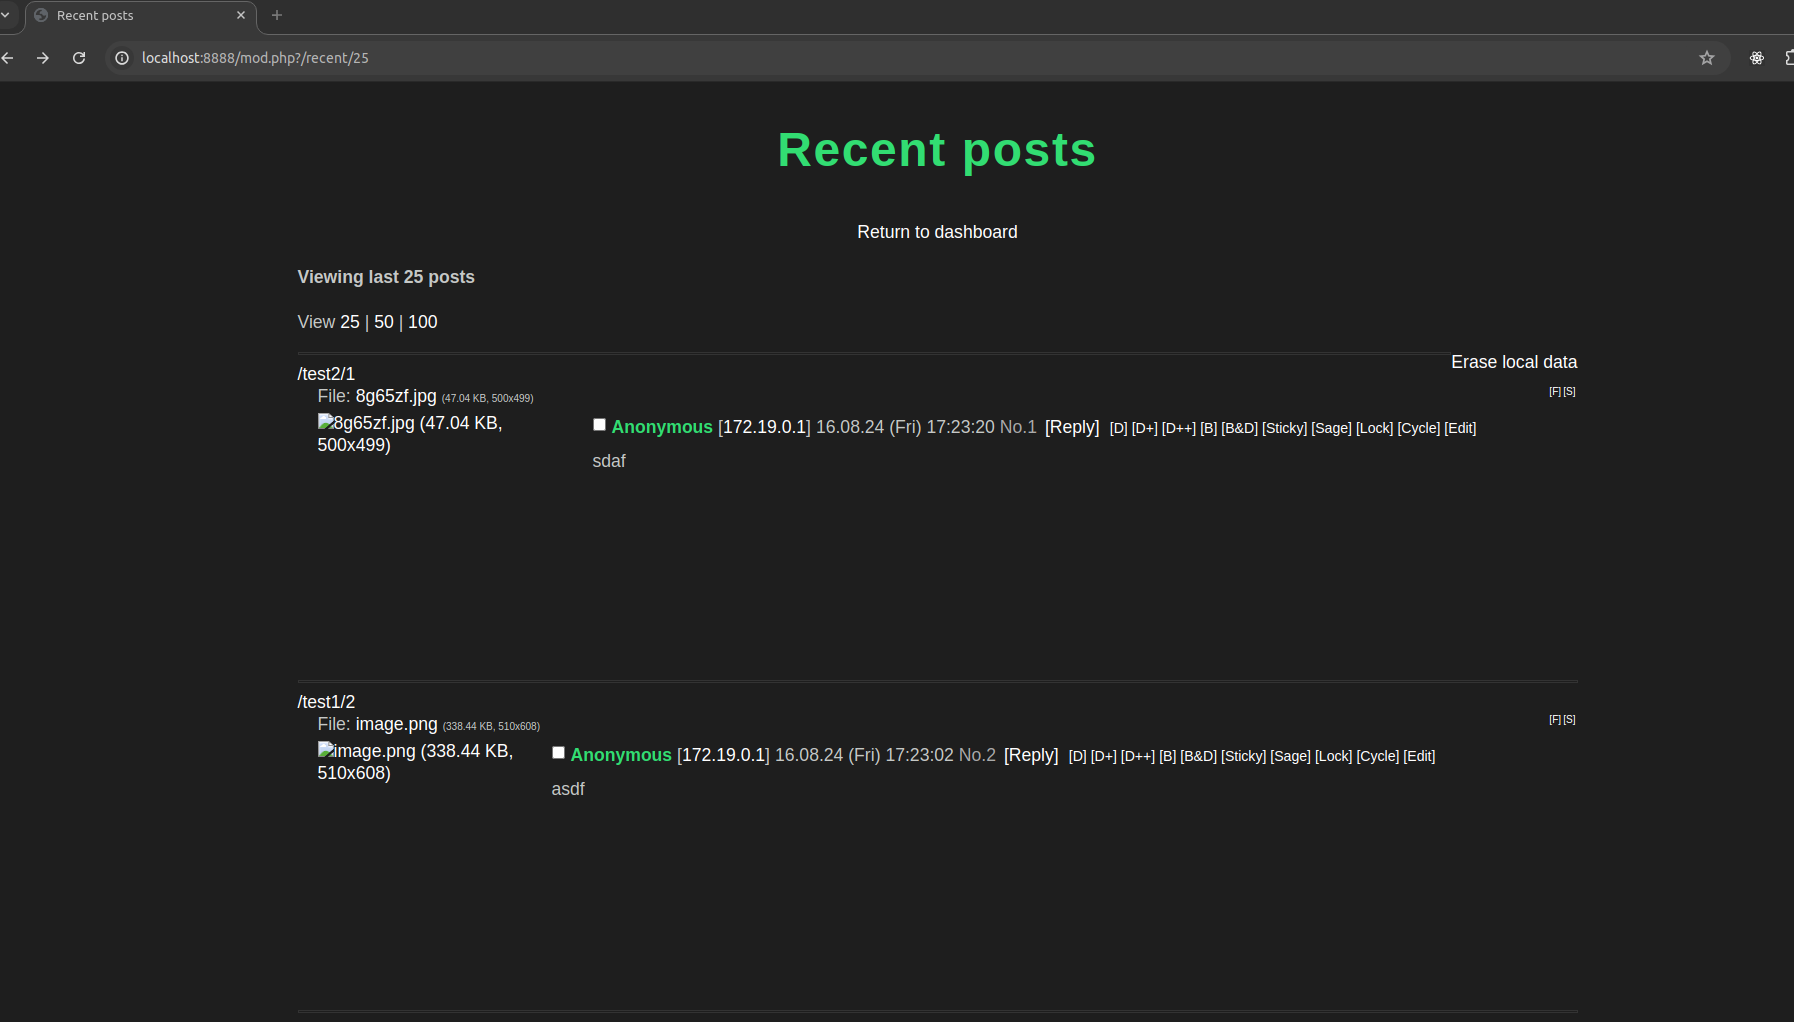Viewport: 1794px width, 1022px height.
Task: Open the 8g65zf.jpg file link
Action: [396, 396]
